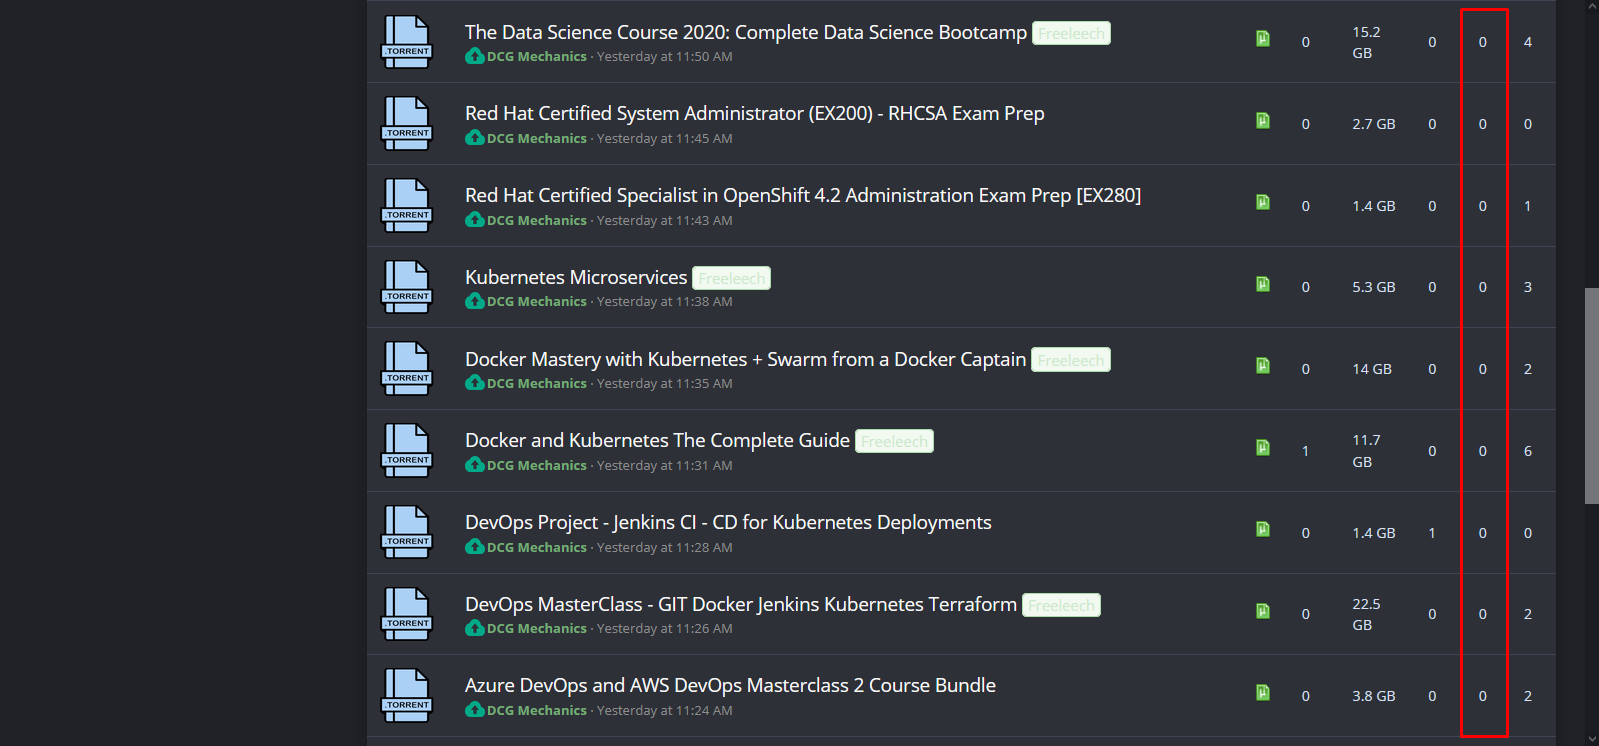Open Docker and Kubernetes The Complete Guide

tap(657, 441)
